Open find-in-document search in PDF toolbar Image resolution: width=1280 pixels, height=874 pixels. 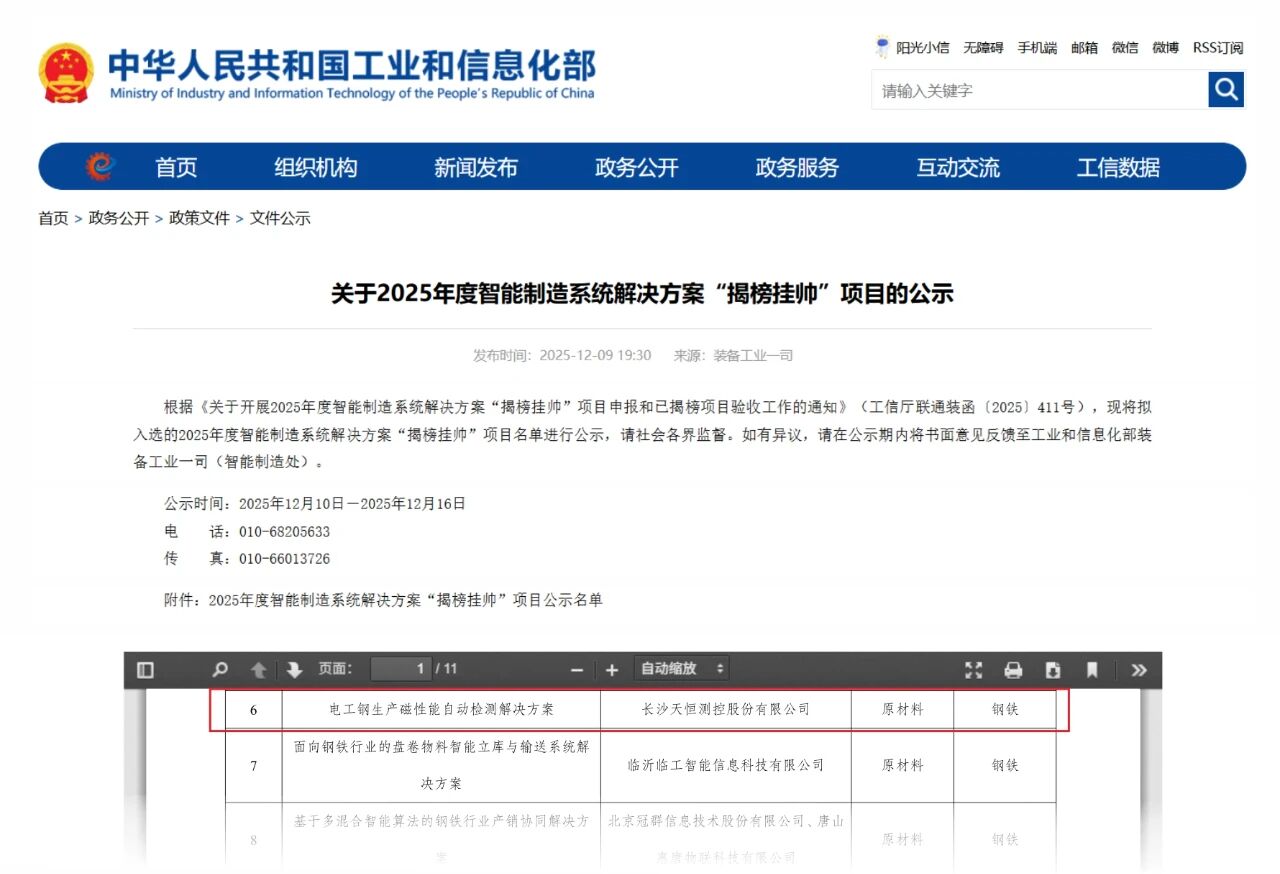pos(220,669)
